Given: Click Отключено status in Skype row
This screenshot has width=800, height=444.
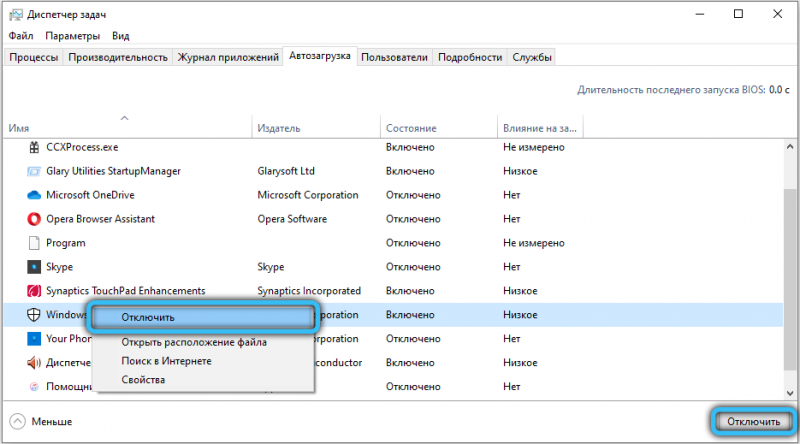Looking at the screenshot, I should (413, 267).
